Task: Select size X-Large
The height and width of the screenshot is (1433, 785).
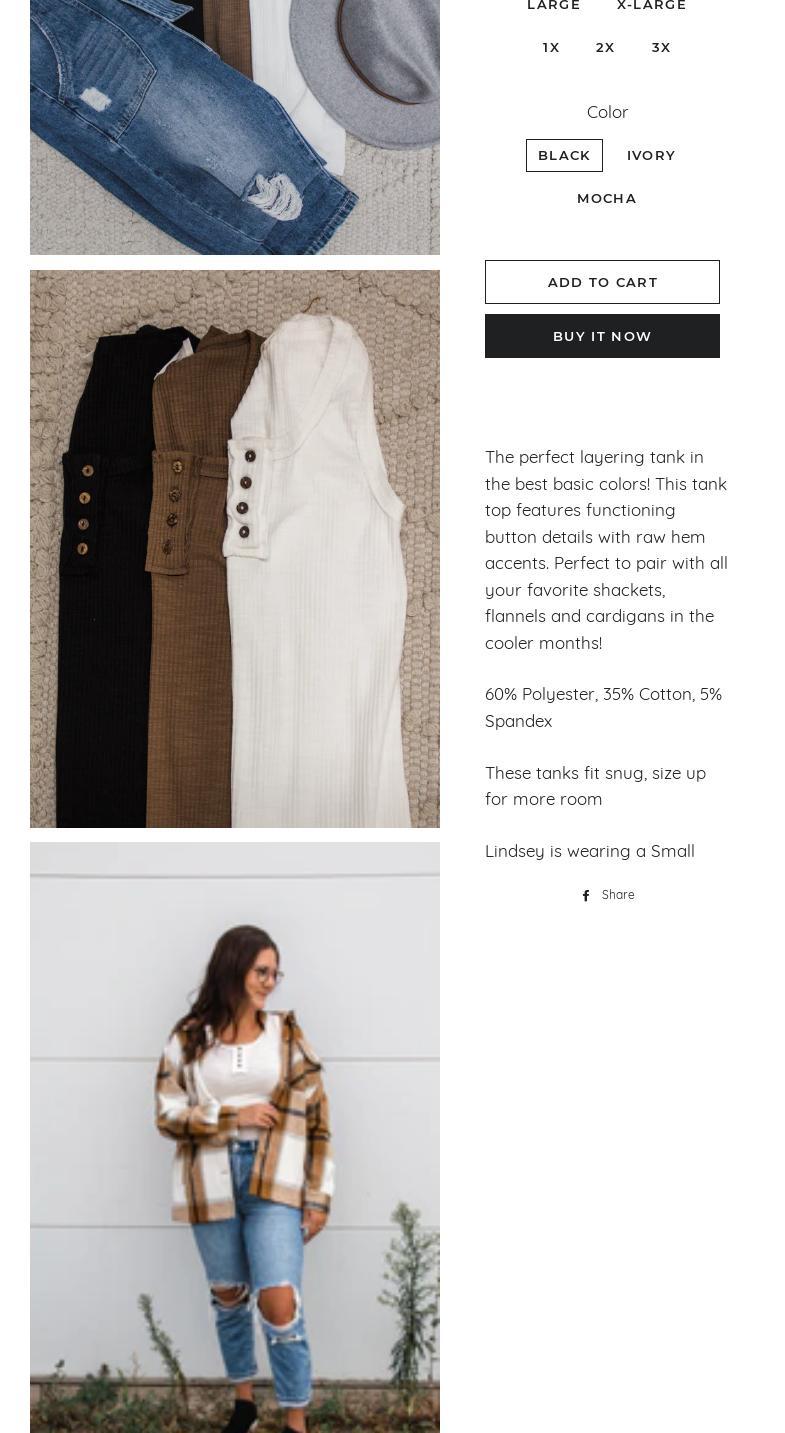Action: click(652, 6)
